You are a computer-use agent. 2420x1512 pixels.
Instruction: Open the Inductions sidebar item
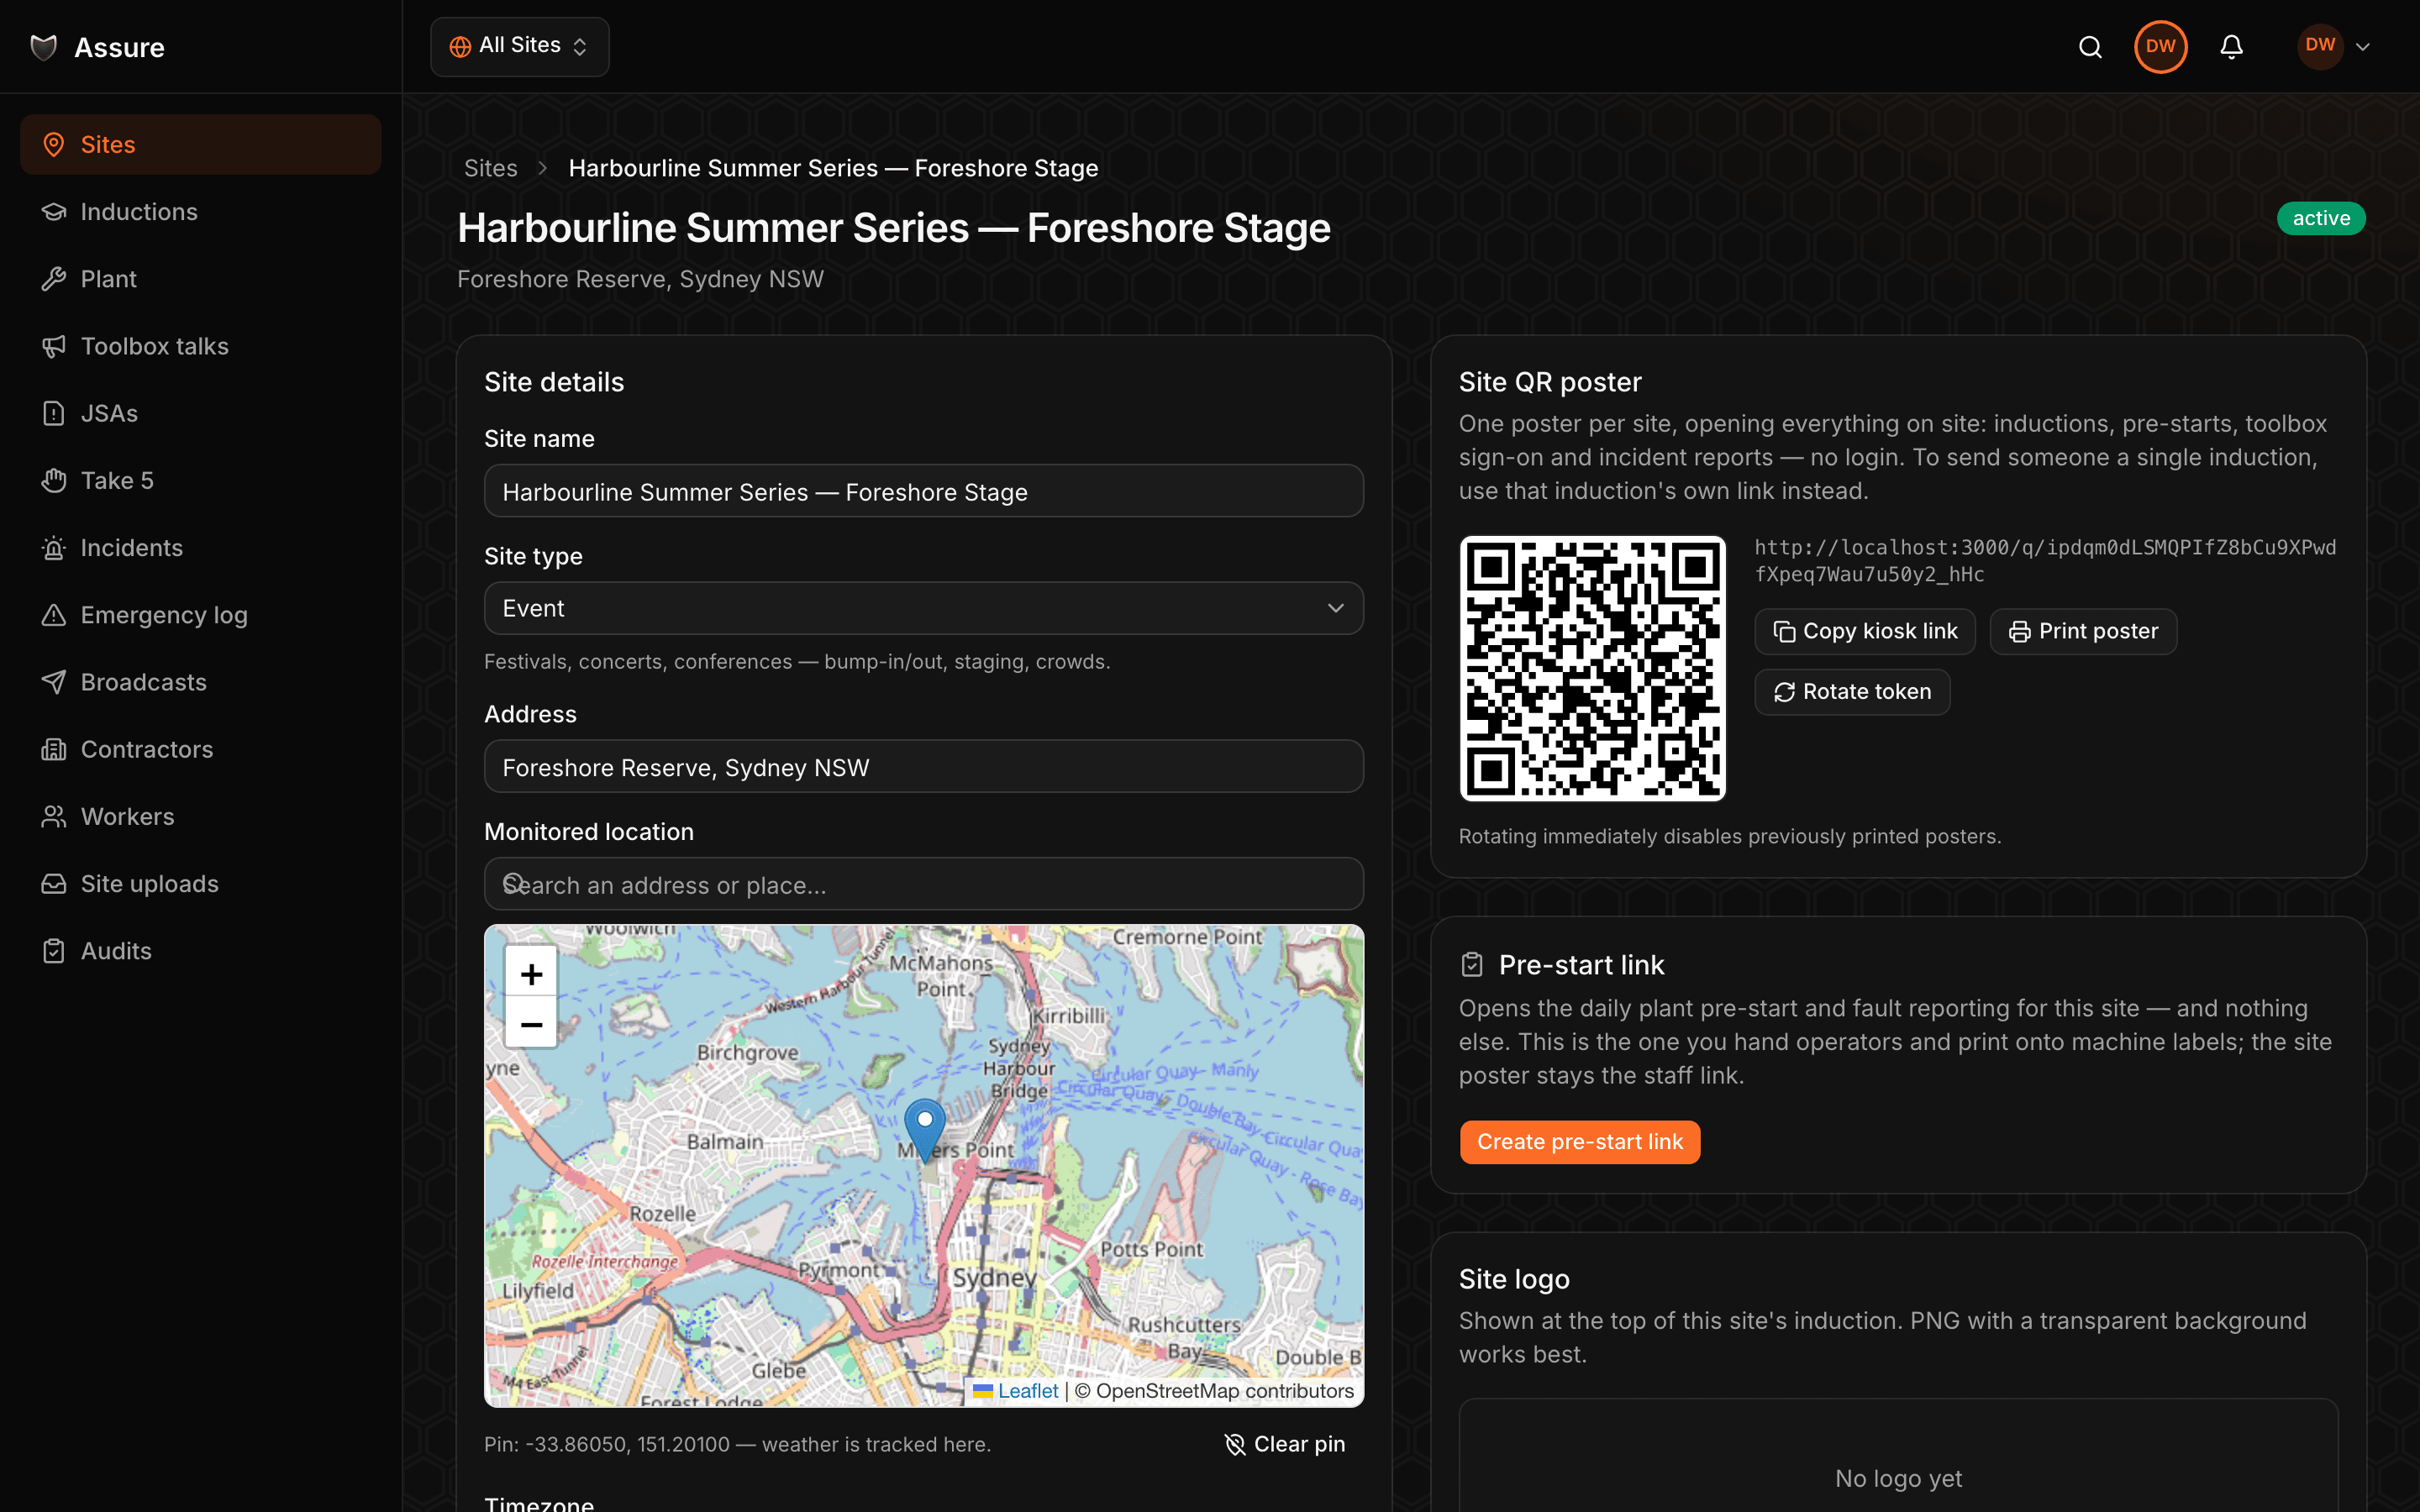200,211
